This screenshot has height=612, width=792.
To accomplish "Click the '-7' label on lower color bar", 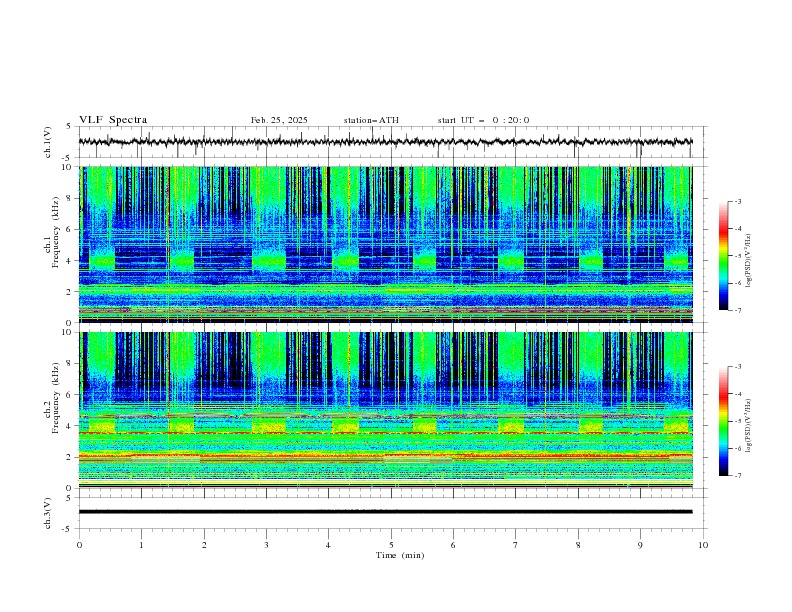I will pos(737,476).
